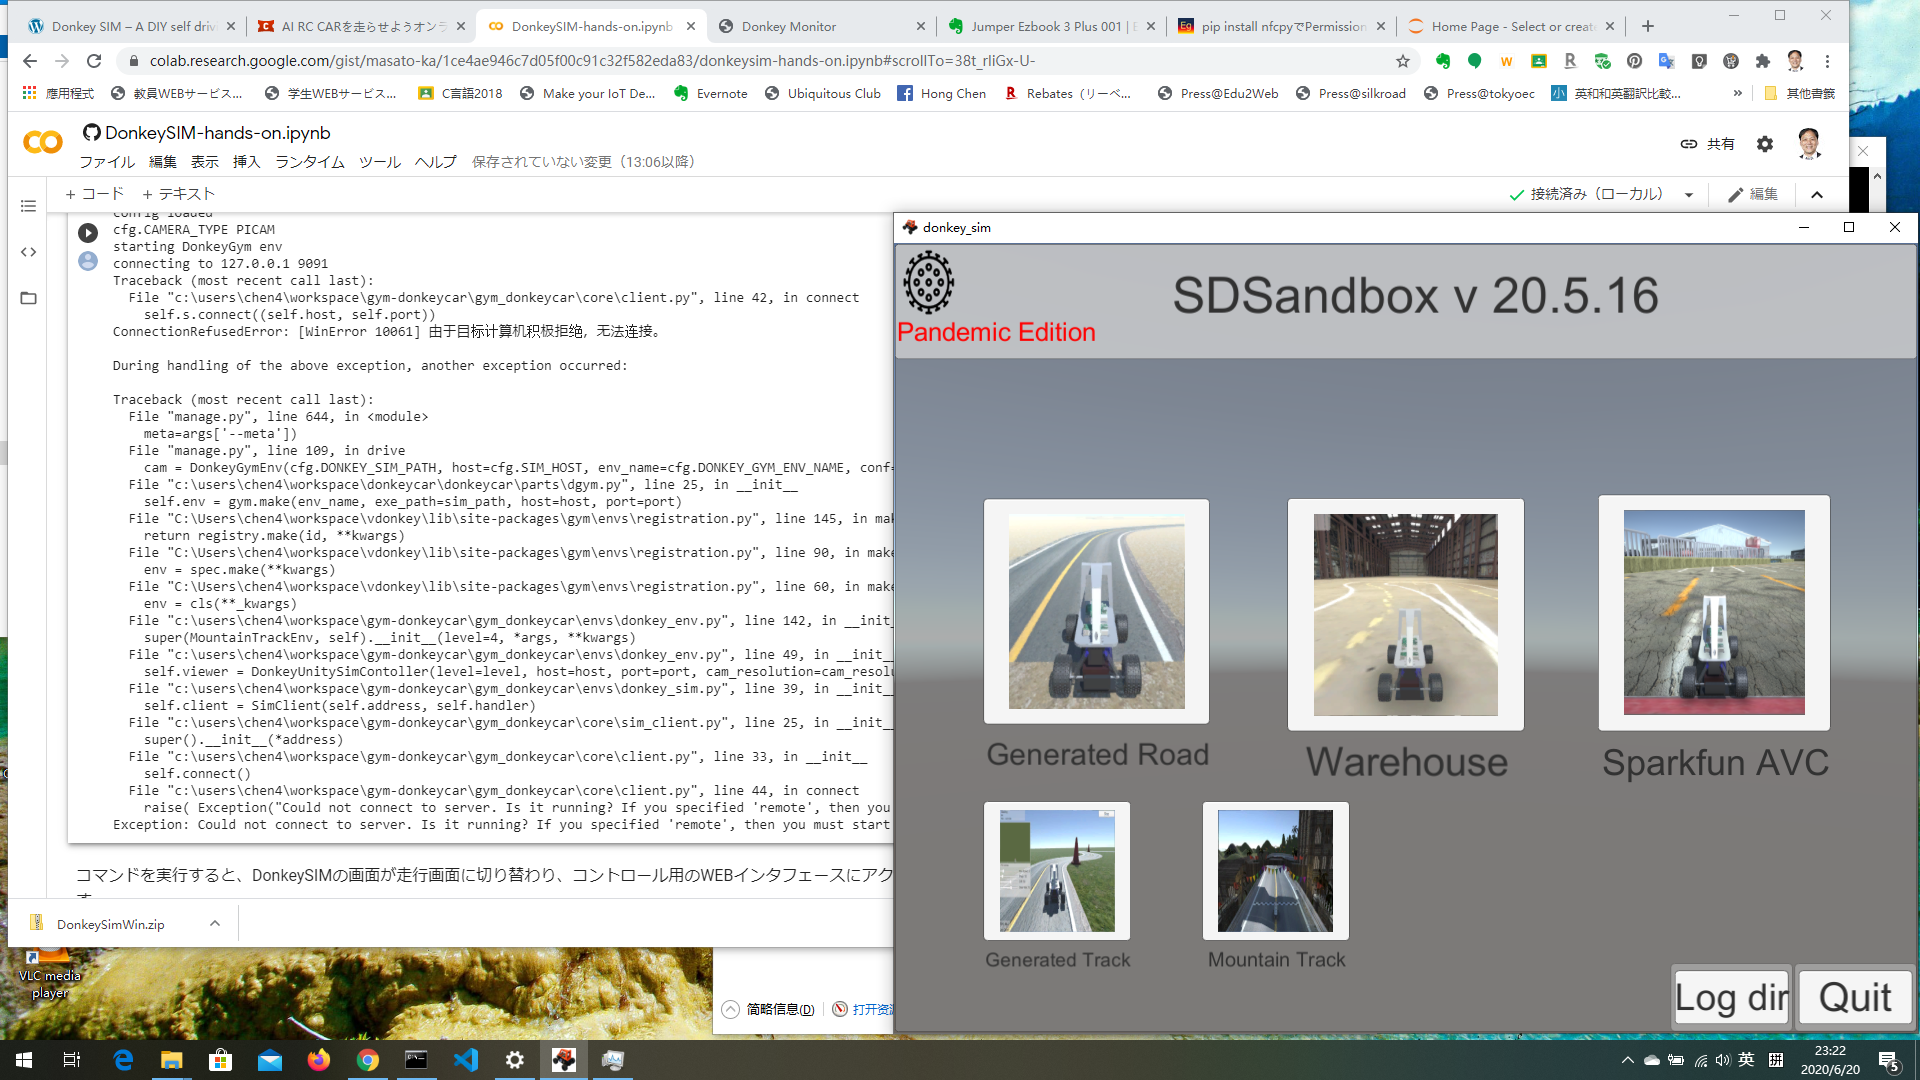
Task: Expand the connection status dropdown arrow
Action: click(1689, 195)
